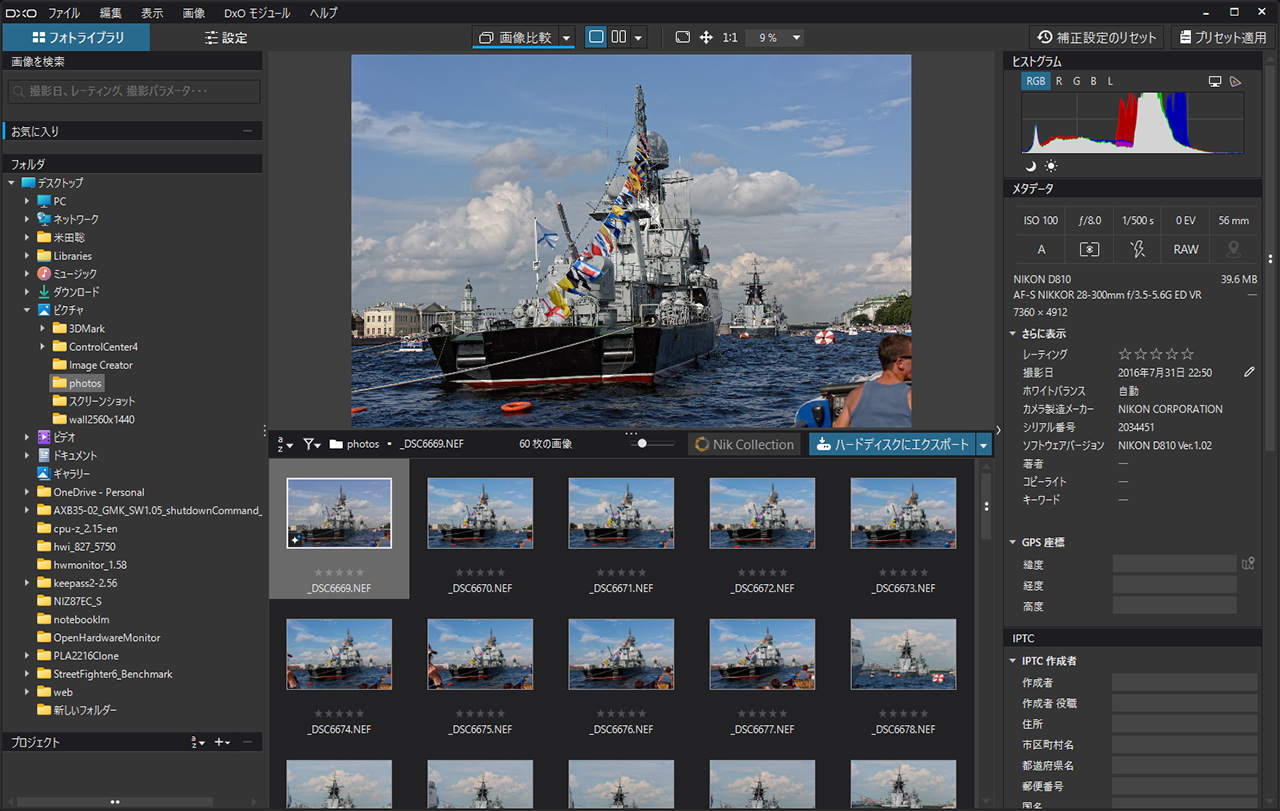Select the move/pan hand tool icon
Viewport: 1280px width, 811px height.
pyautogui.click(x=706, y=37)
